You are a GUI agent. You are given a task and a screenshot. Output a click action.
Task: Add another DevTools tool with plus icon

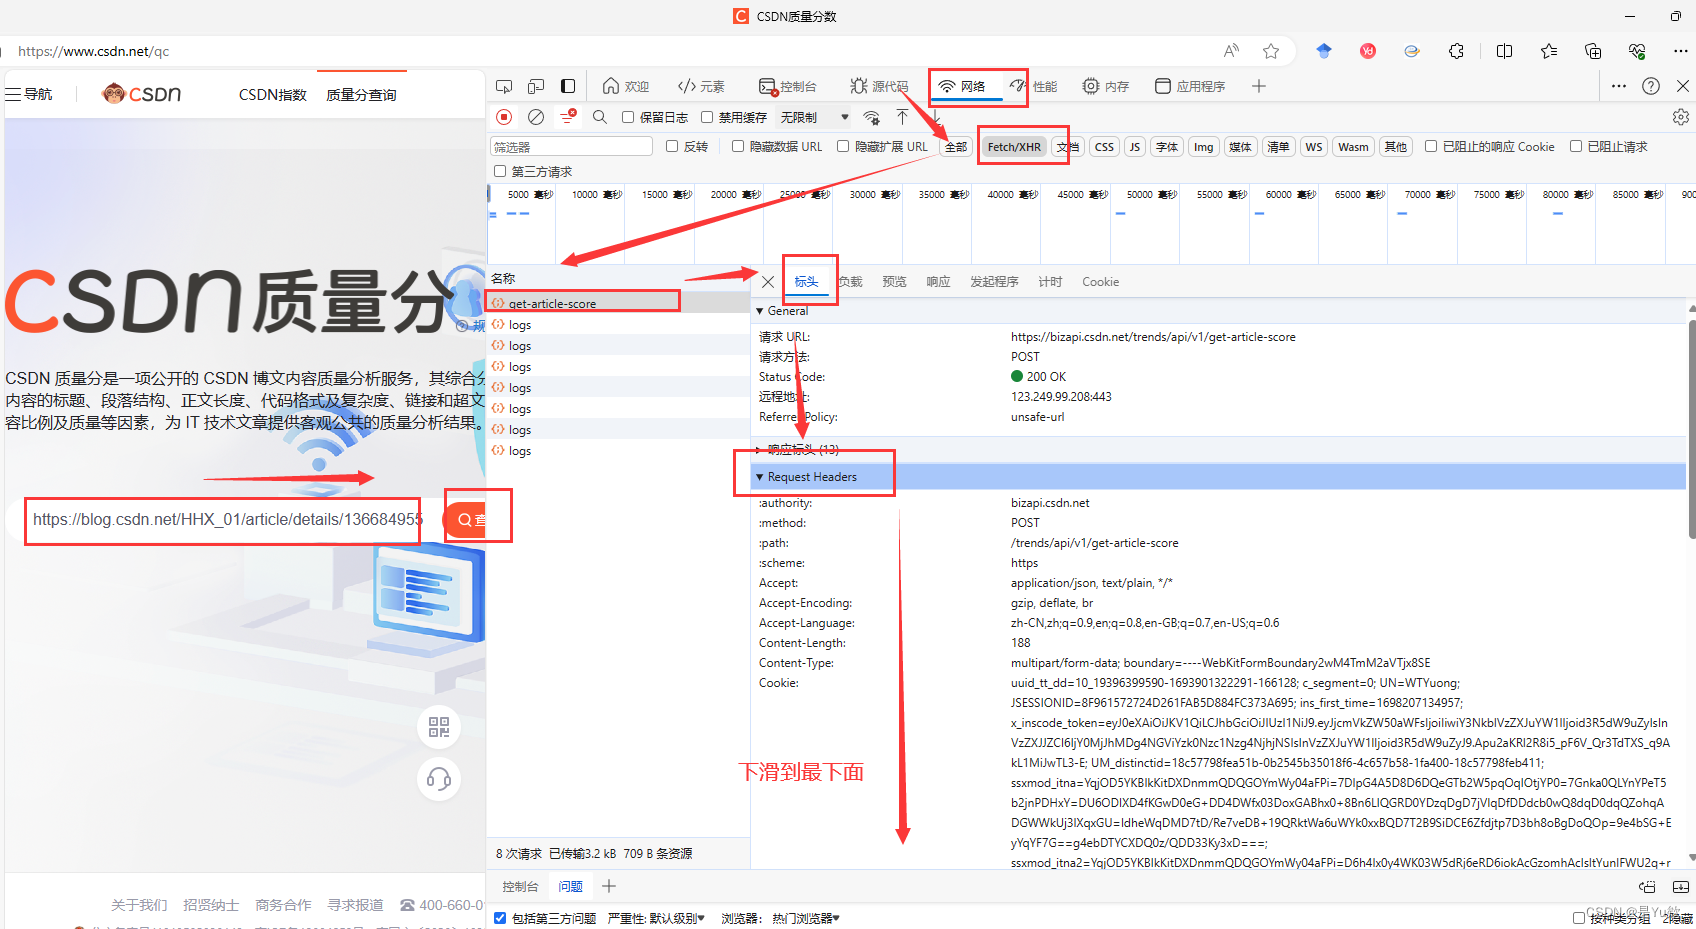point(1259,86)
